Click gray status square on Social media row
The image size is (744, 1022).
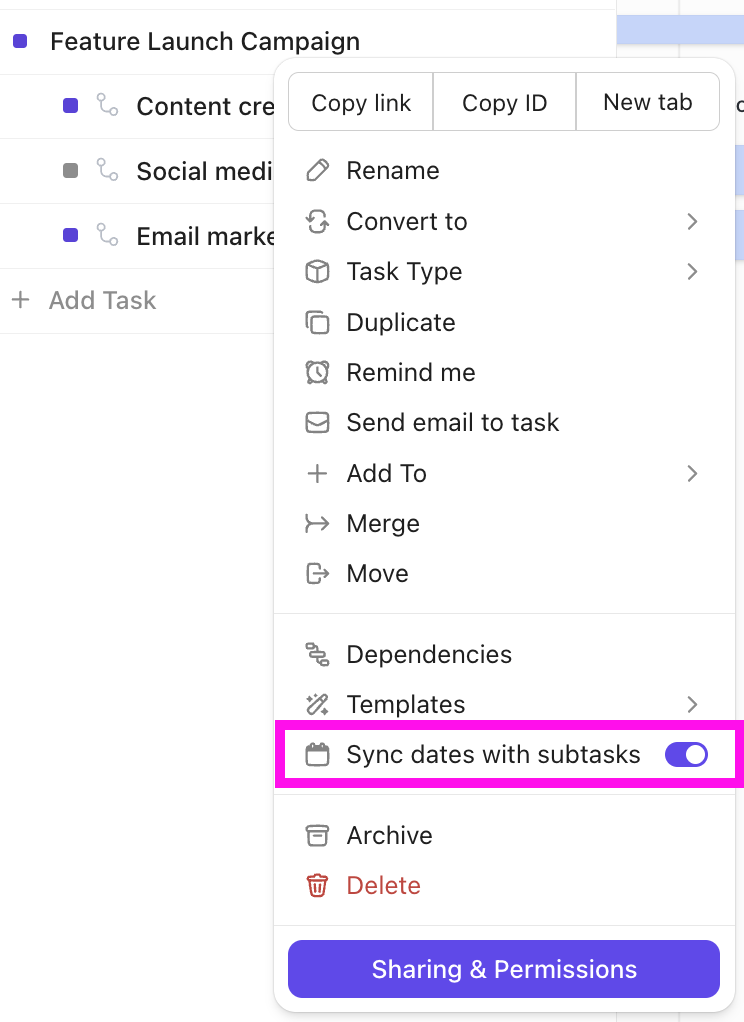click(70, 171)
